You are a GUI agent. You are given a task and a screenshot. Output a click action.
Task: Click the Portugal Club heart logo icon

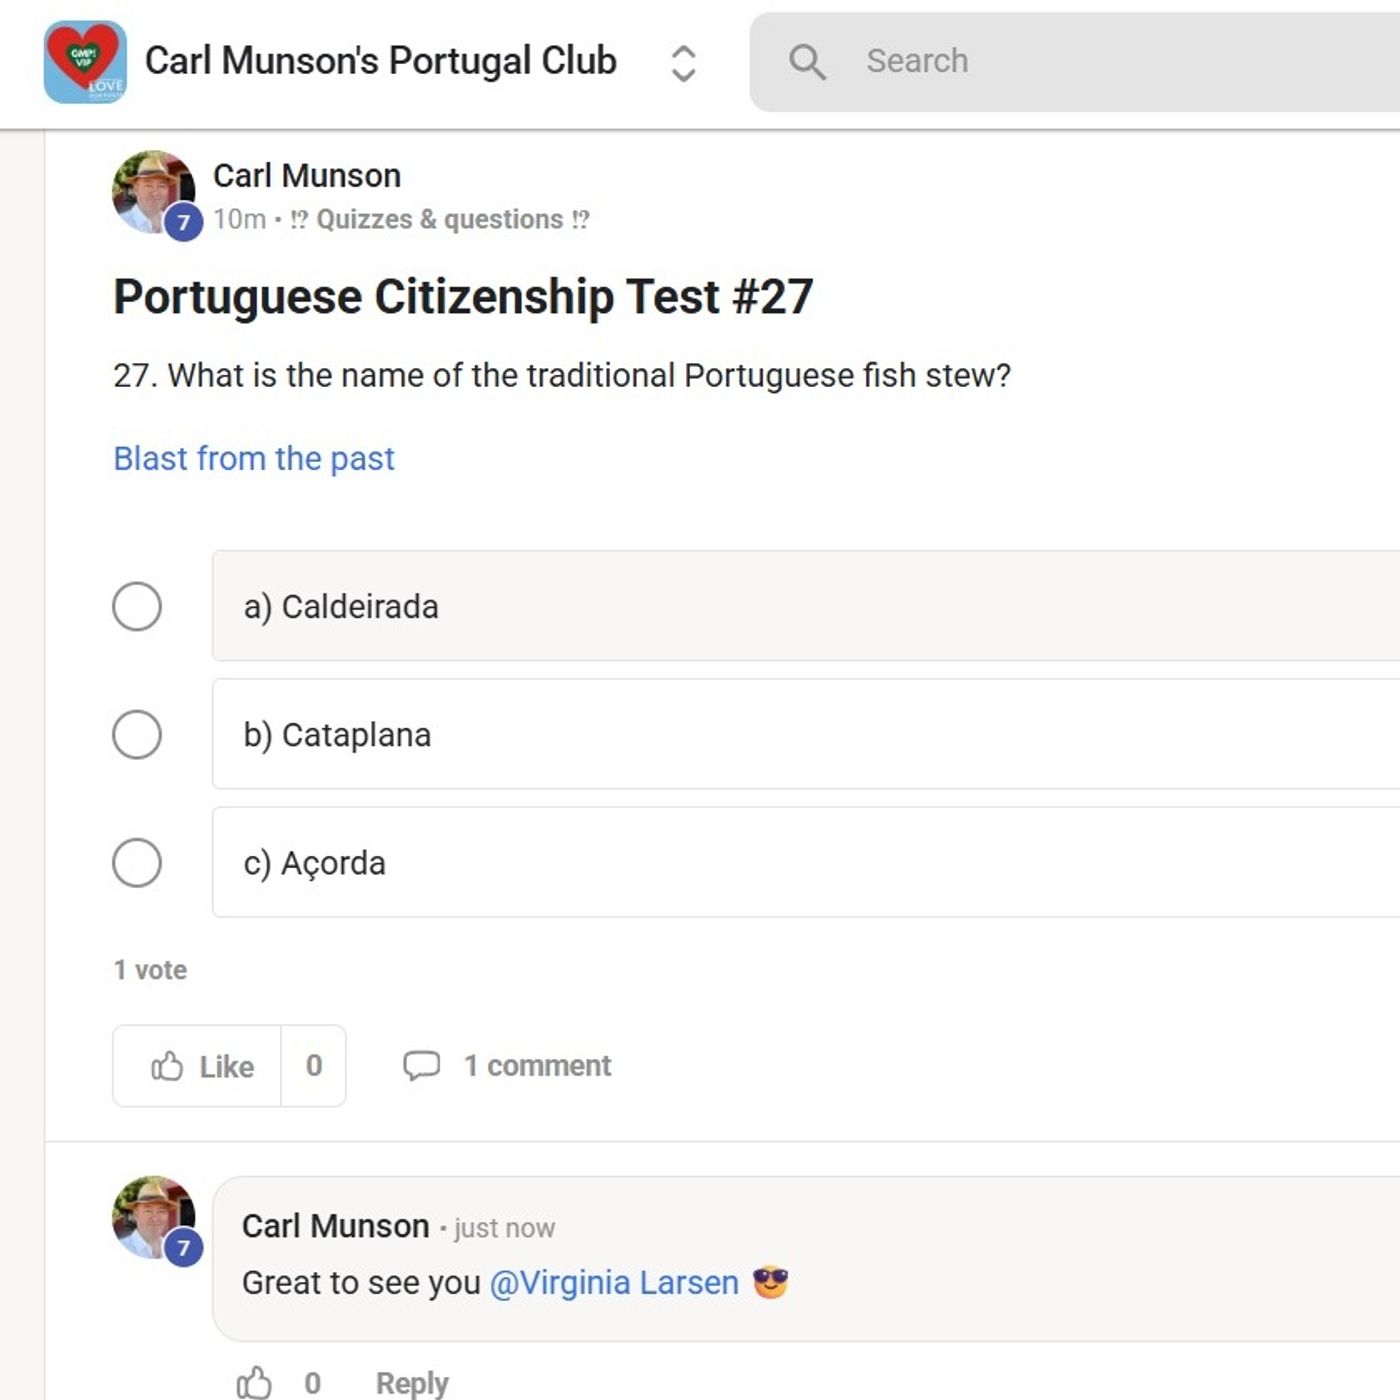85,62
